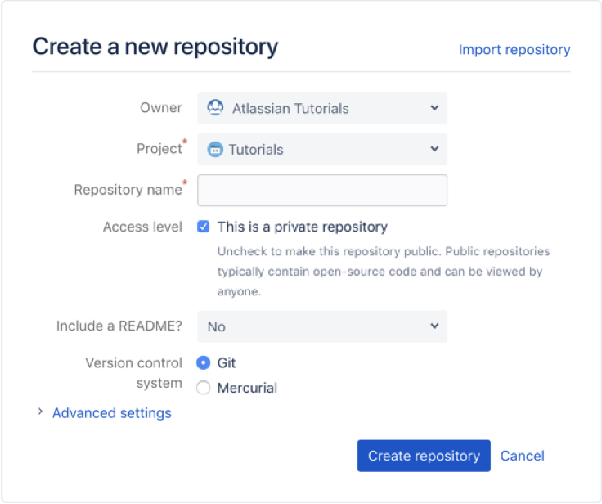This screenshot has height=504, width=602.
Task: Click the Tutorials project icon
Action: tap(215, 149)
